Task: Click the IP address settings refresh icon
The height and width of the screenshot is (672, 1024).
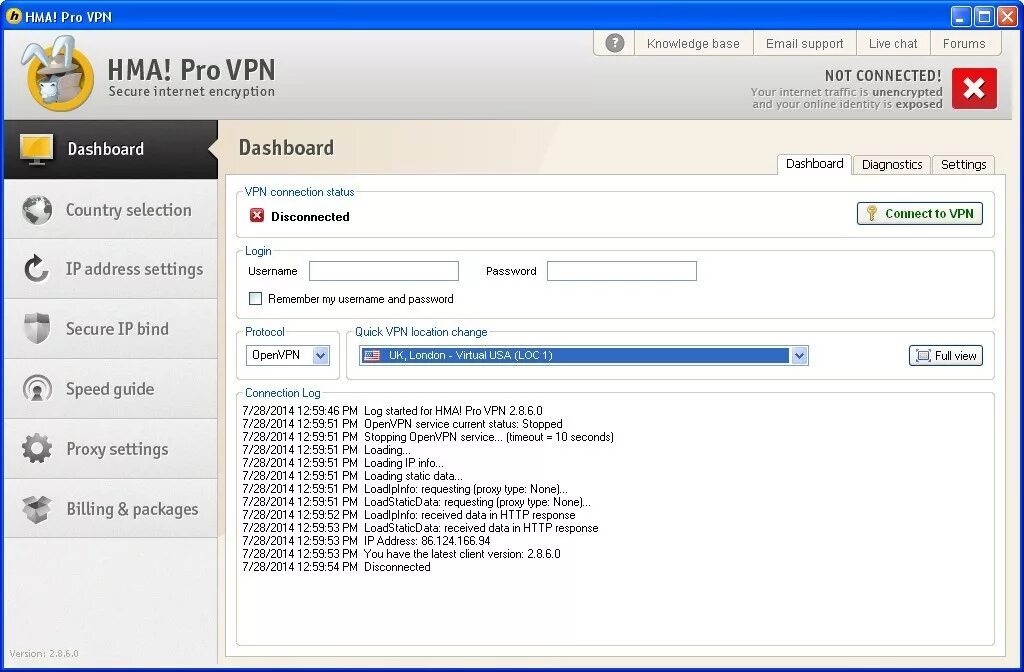Action: [37, 269]
